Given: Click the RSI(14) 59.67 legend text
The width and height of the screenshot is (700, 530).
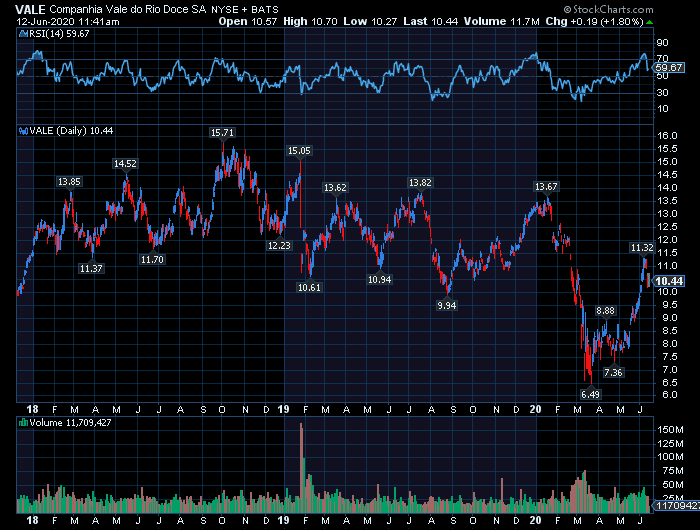Looking at the screenshot, I should (x=59, y=33).
